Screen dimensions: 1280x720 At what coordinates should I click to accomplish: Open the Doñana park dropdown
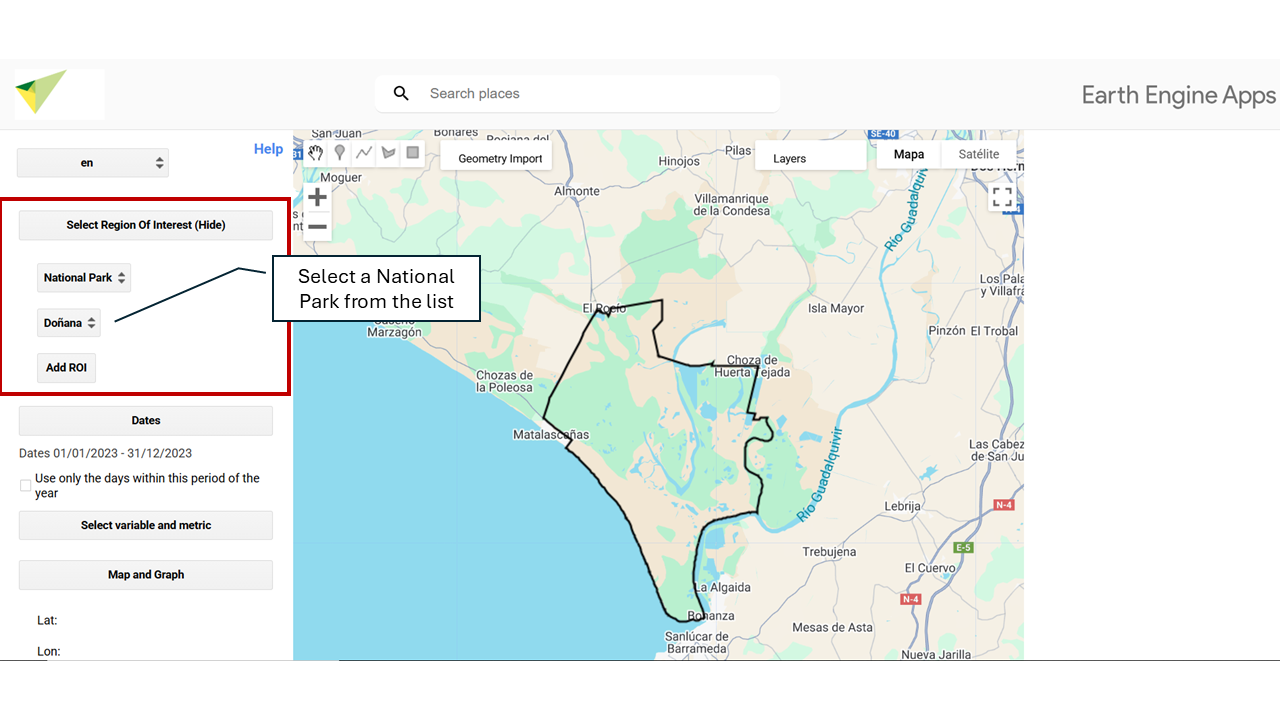coord(69,323)
